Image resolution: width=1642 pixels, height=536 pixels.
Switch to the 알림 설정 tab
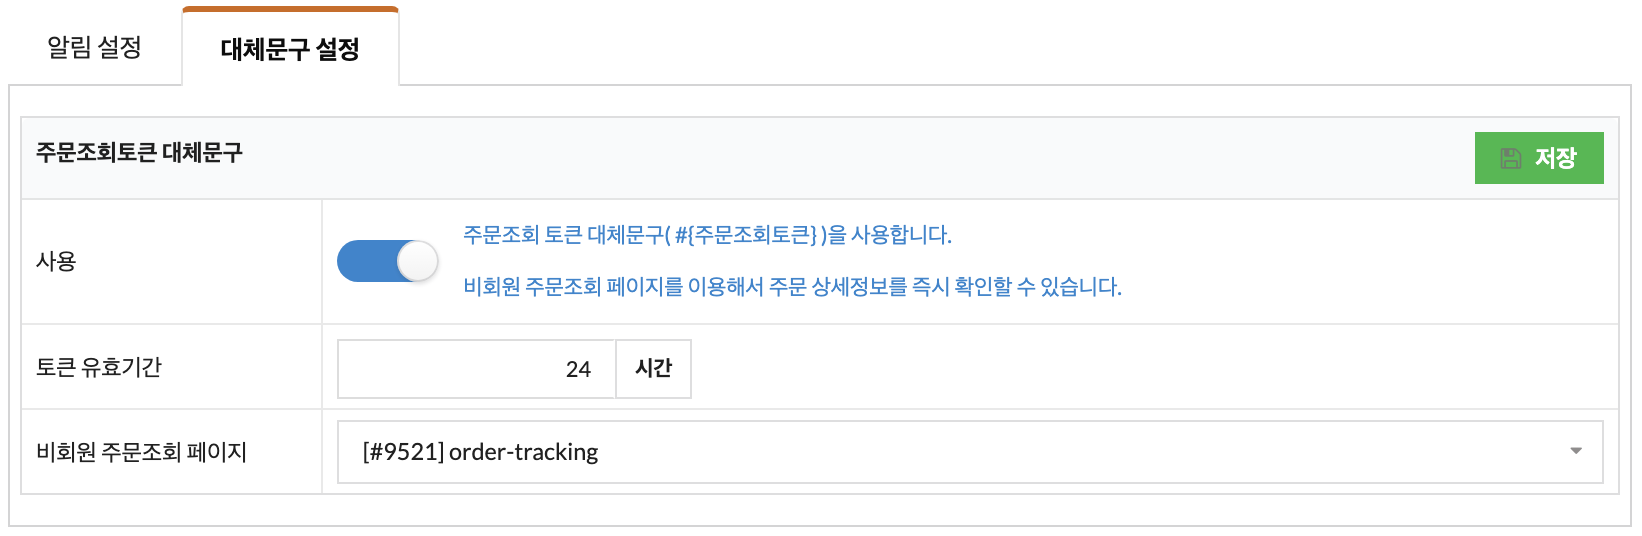tap(95, 47)
